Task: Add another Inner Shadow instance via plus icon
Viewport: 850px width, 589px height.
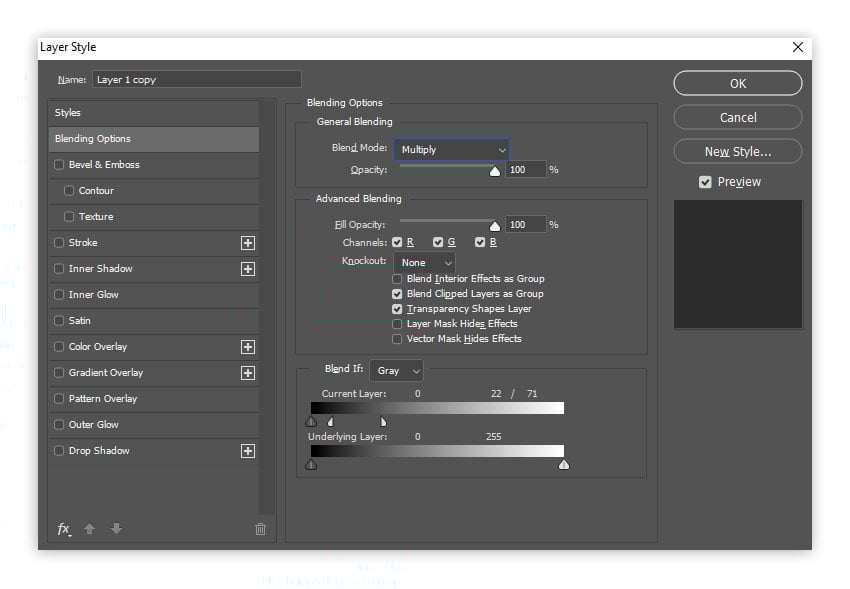Action: [246, 268]
